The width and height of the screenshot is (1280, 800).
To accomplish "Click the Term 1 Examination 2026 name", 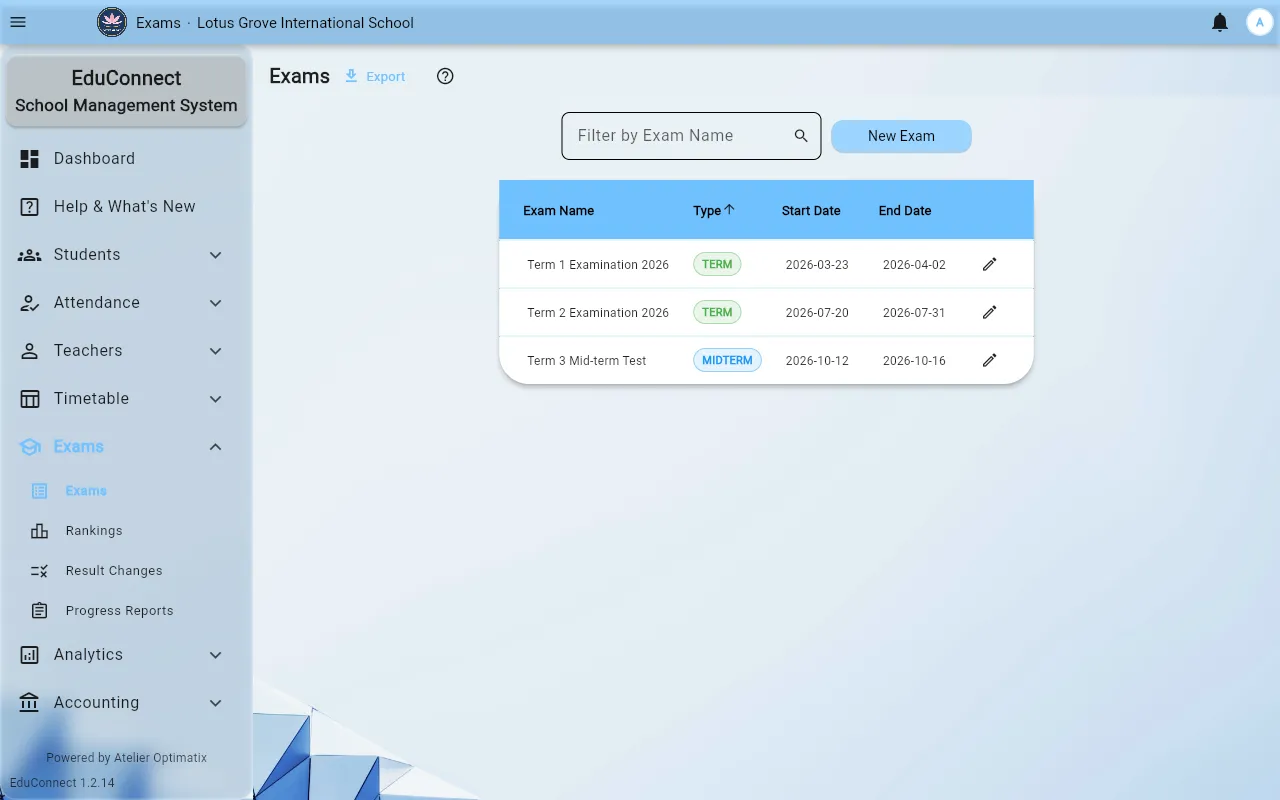I will [x=598, y=265].
